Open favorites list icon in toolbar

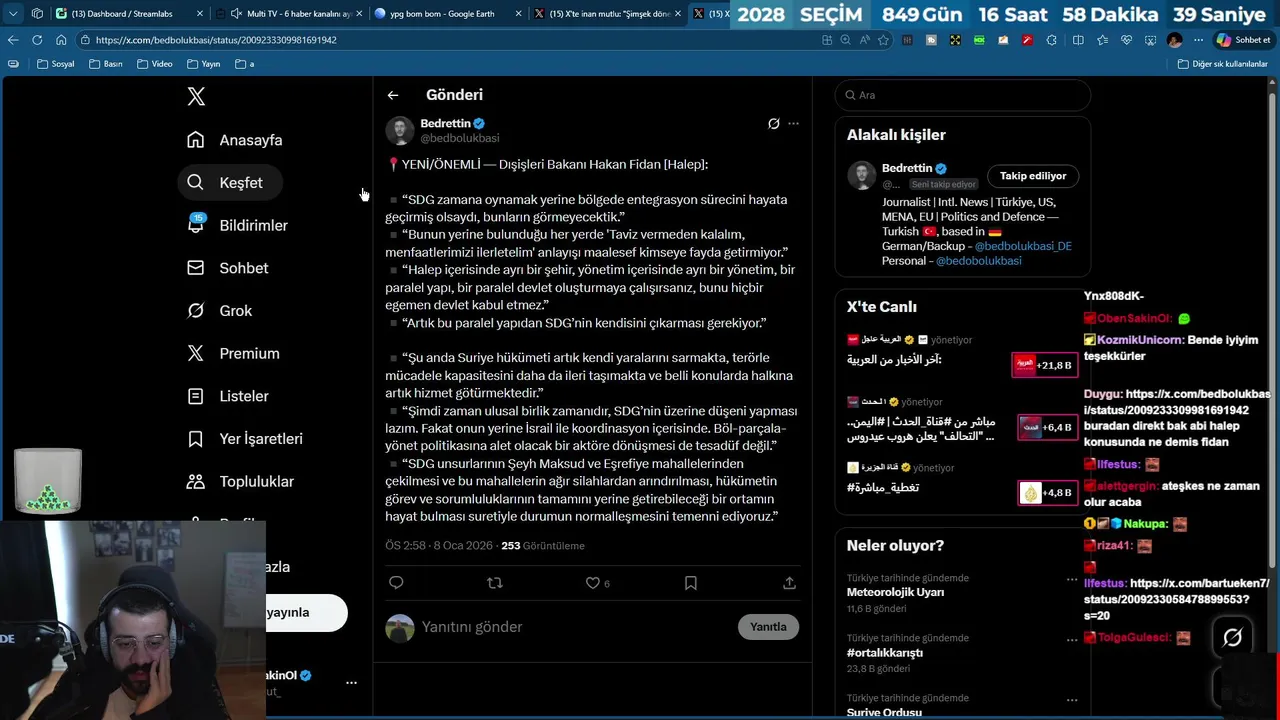[1102, 40]
